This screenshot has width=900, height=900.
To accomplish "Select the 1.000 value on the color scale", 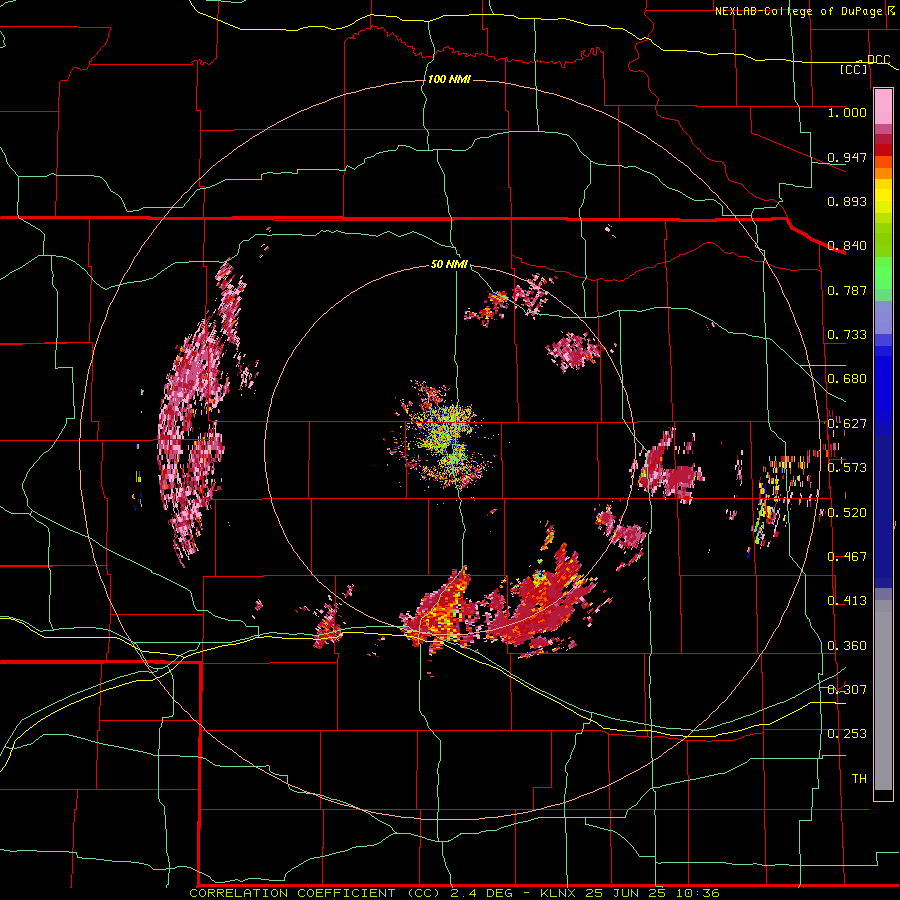I will (847, 112).
